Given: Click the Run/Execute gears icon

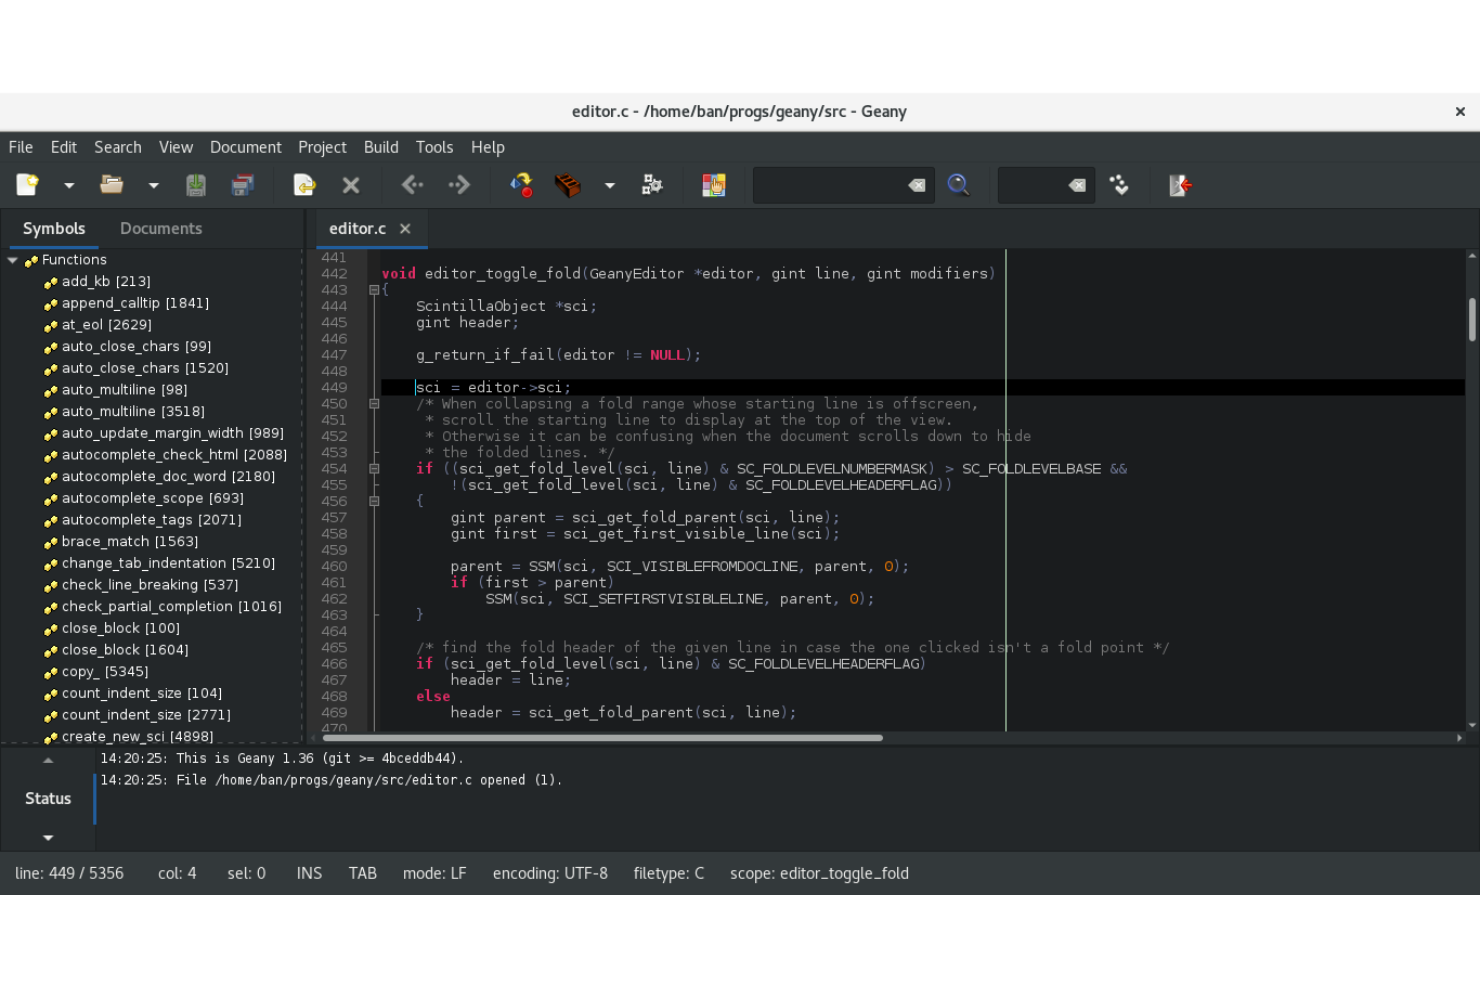Looking at the screenshot, I should coord(652,185).
